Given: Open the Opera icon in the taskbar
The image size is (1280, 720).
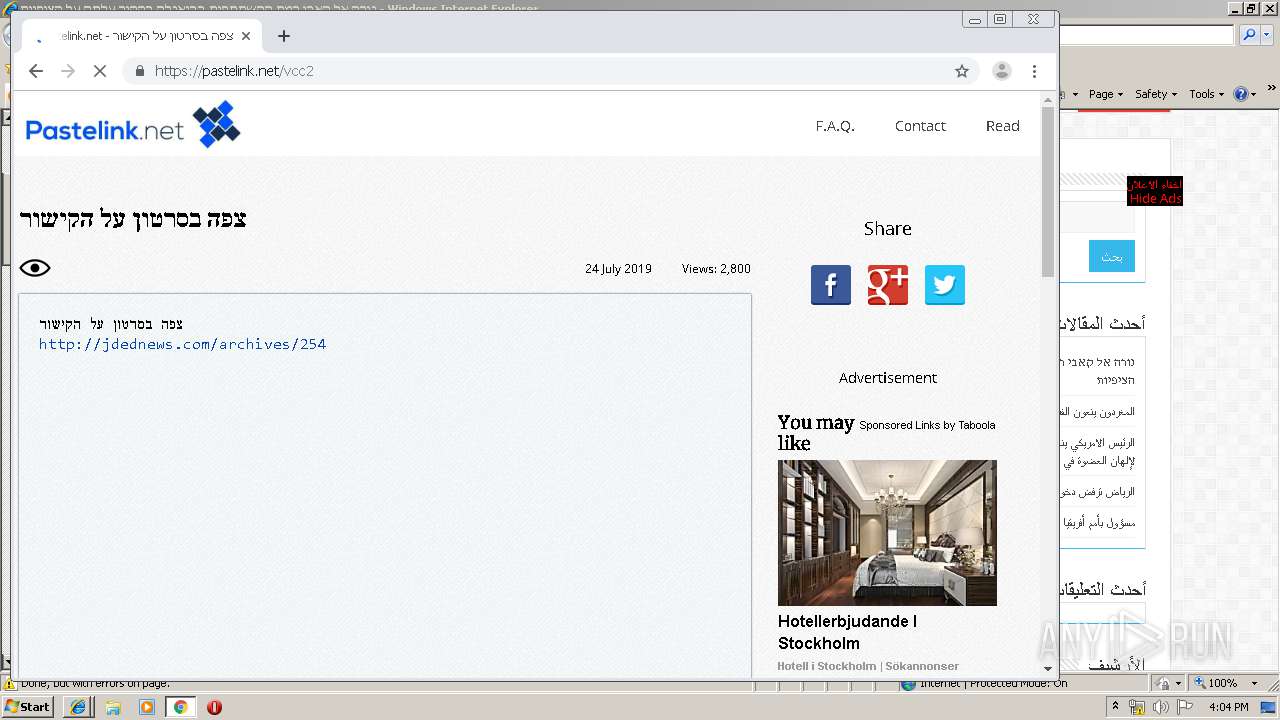Looking at the screenshot, I should [214, 707].
